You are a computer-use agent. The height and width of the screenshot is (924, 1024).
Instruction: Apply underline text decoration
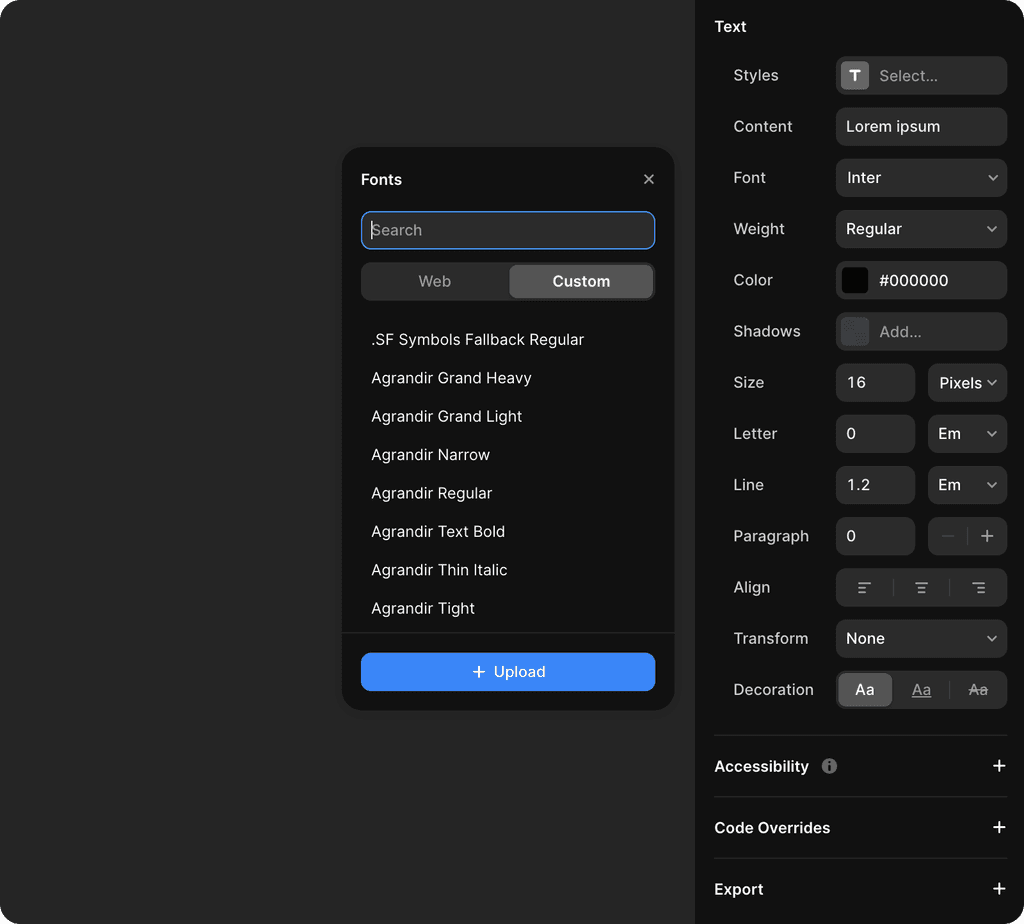coord(921,689)
